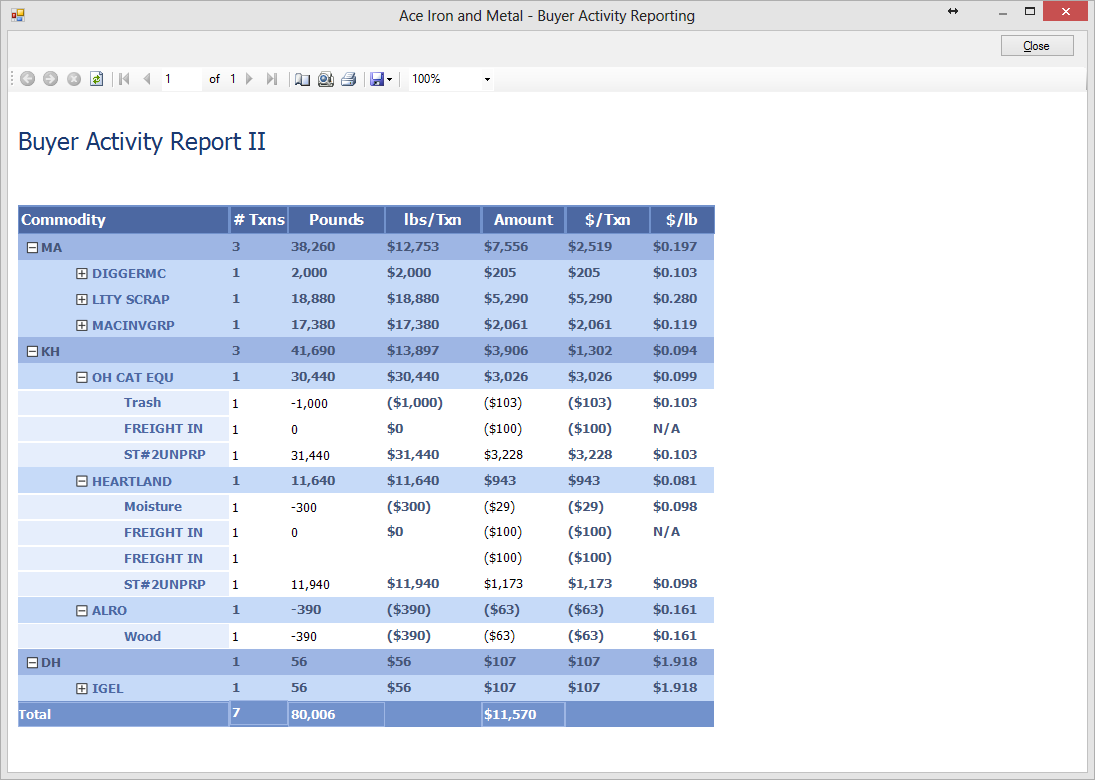Screen dimensions: 1095x780
Task: Click the Close button
Action: tap(1037, 46)
